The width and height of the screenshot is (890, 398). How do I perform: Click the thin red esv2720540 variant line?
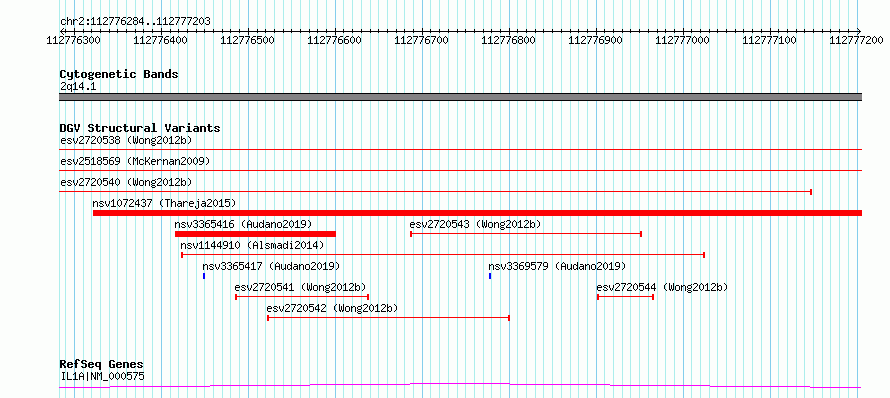[x=435, y=192]
